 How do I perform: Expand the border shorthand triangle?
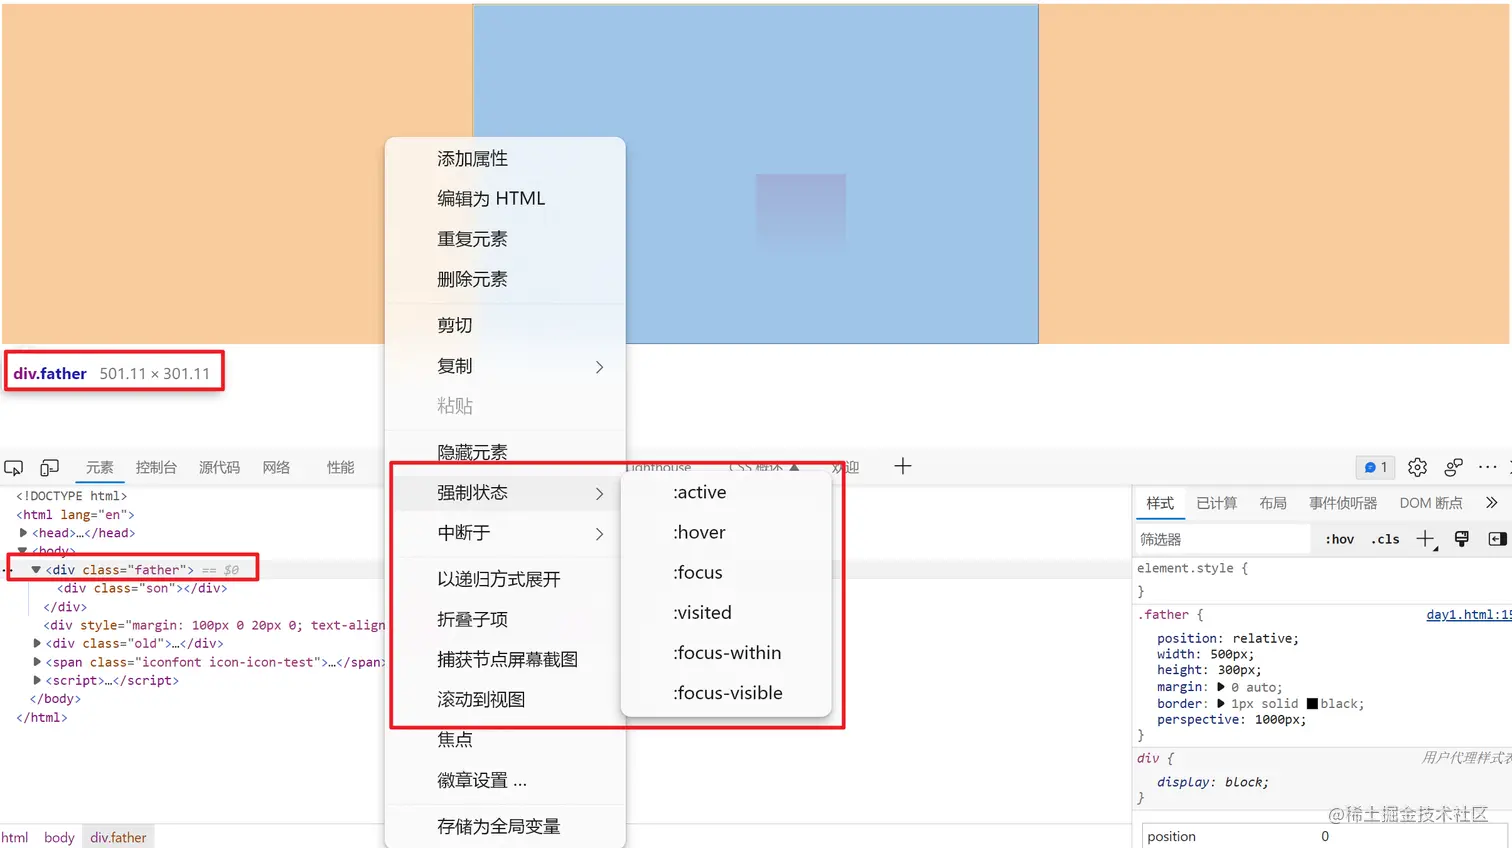(x=1221, y=703)
